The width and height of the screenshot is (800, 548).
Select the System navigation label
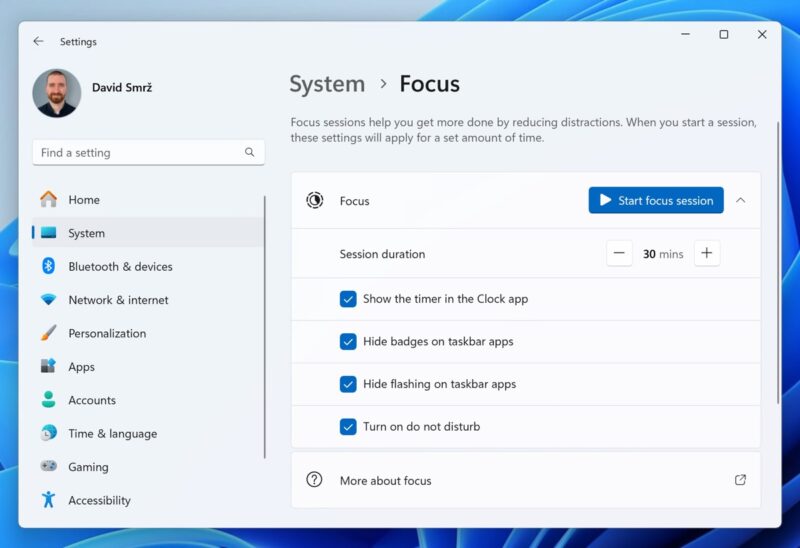(87, 233)
